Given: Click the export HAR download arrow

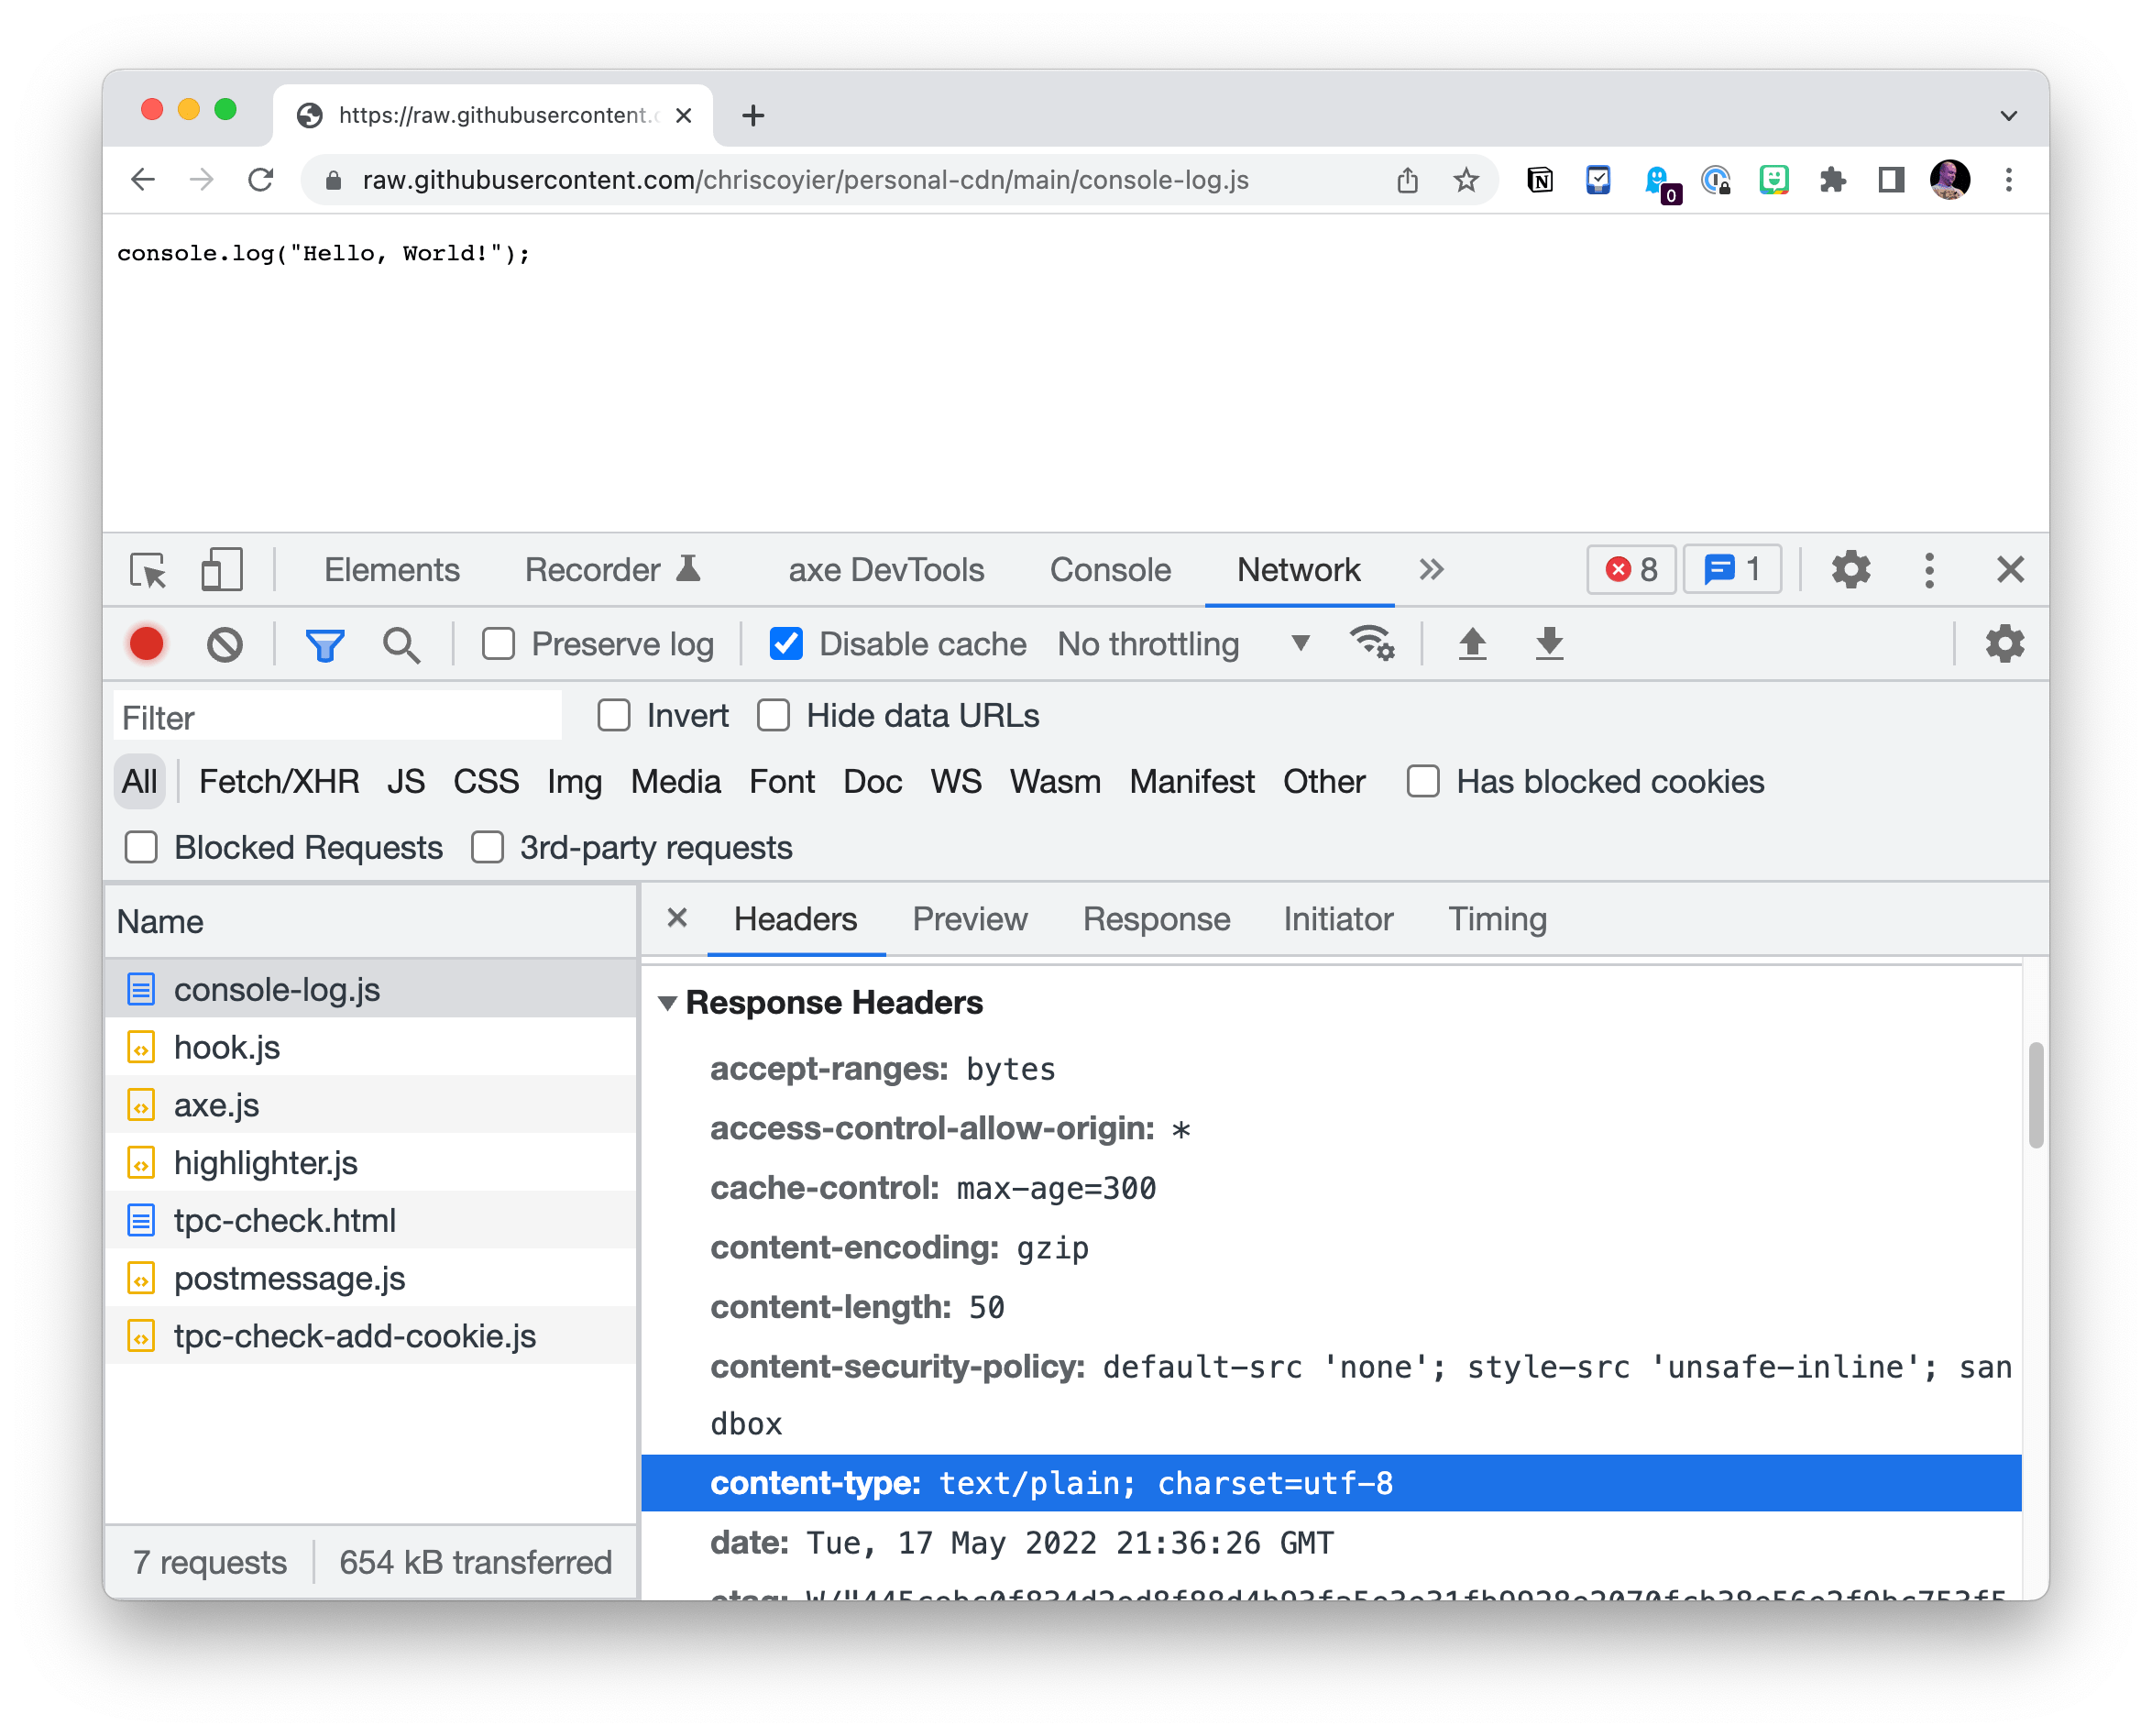Looking at the screenshot, I should (x=1549, y=643).
